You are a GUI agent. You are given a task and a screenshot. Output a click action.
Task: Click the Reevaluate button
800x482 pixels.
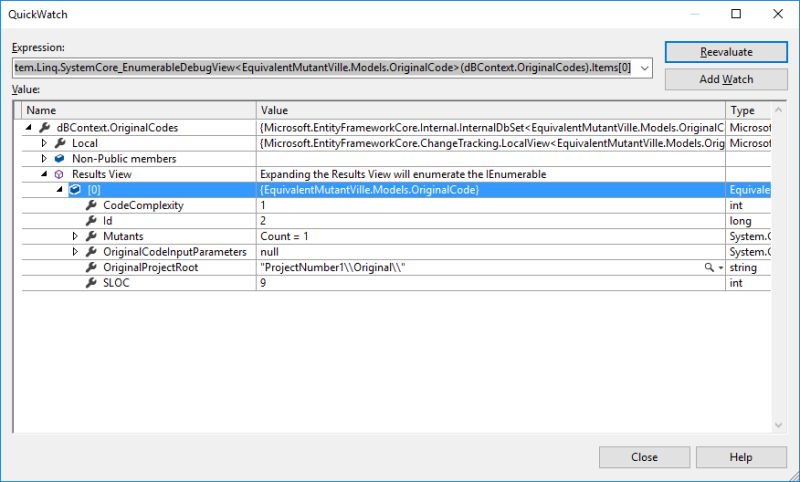[x=726, y=52]
